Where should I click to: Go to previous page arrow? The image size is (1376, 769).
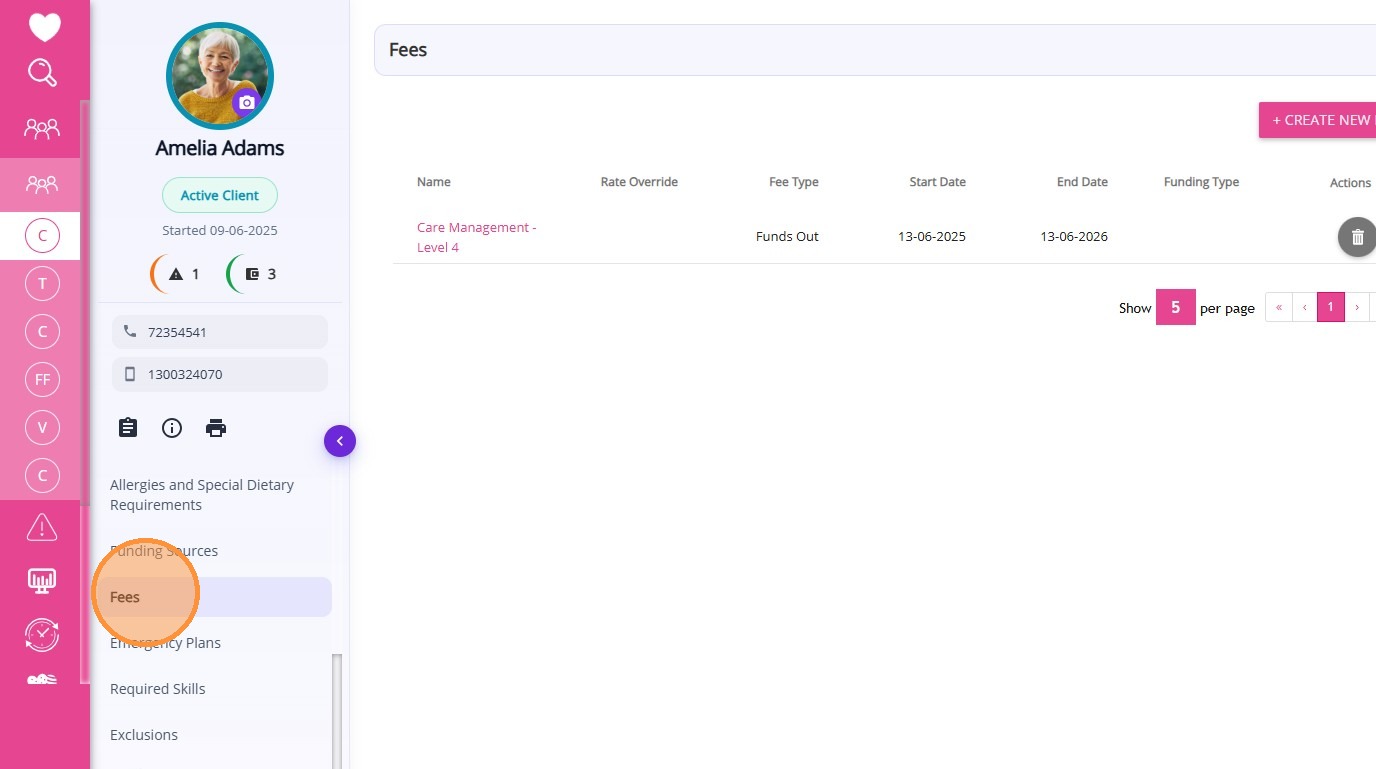click(1304, 308)
